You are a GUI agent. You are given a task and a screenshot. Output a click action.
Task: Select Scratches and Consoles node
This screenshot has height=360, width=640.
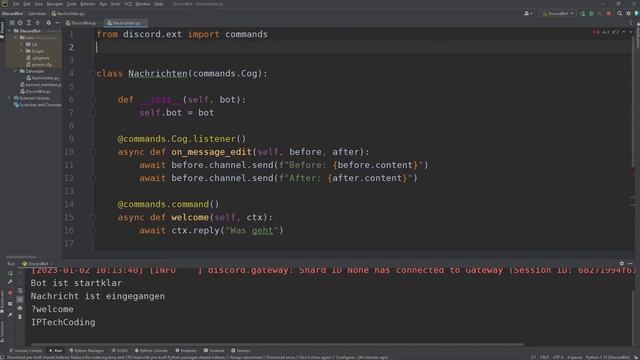coord(37,105)
